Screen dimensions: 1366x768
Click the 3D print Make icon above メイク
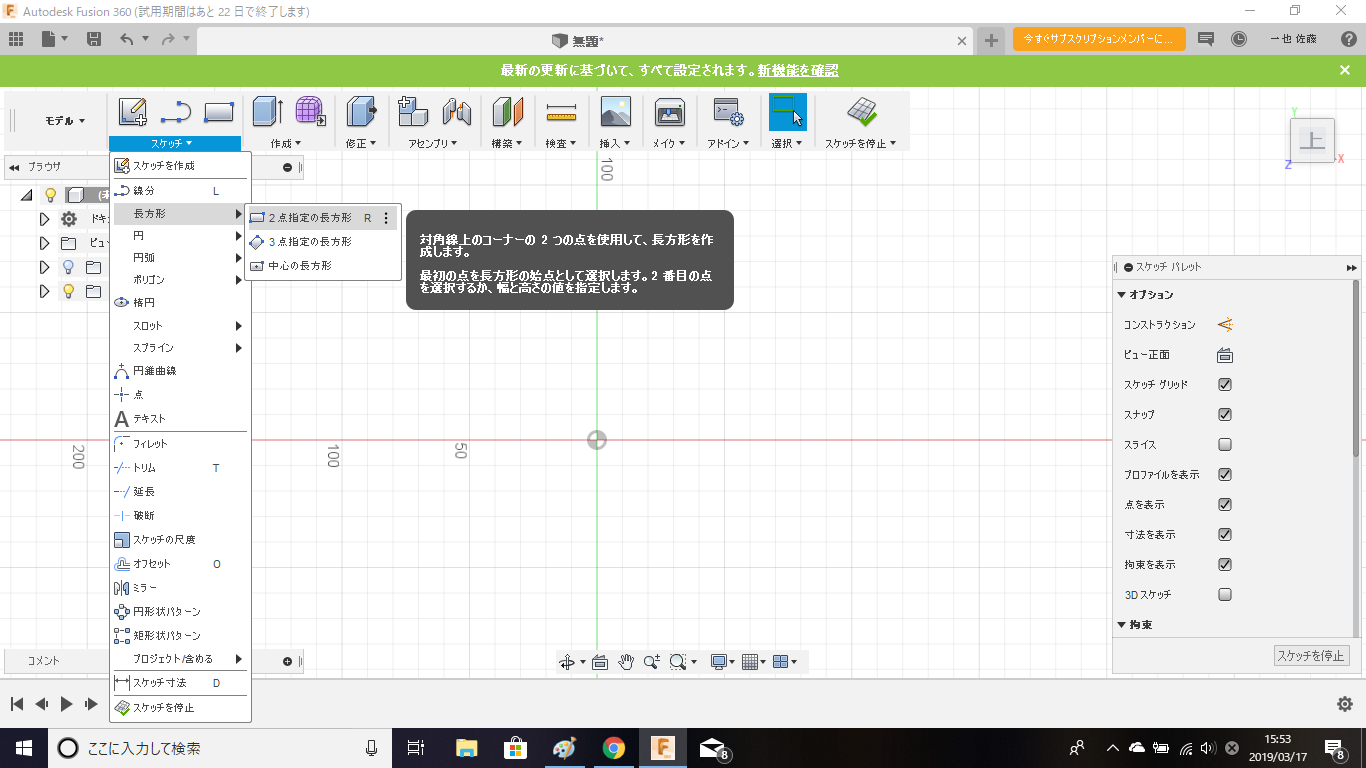click(669, 112)
